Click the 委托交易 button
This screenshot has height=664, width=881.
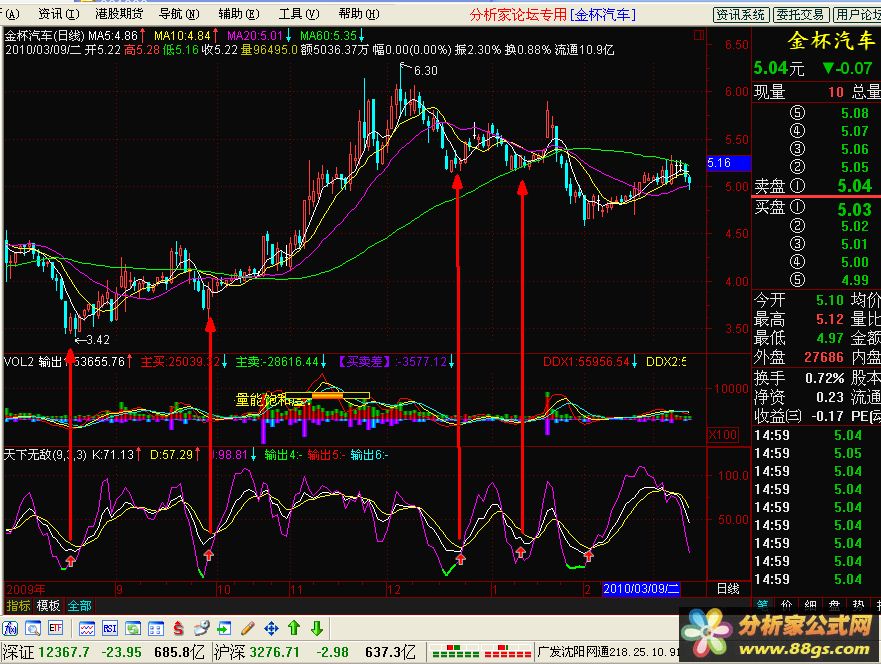click(x=800, y=15)
